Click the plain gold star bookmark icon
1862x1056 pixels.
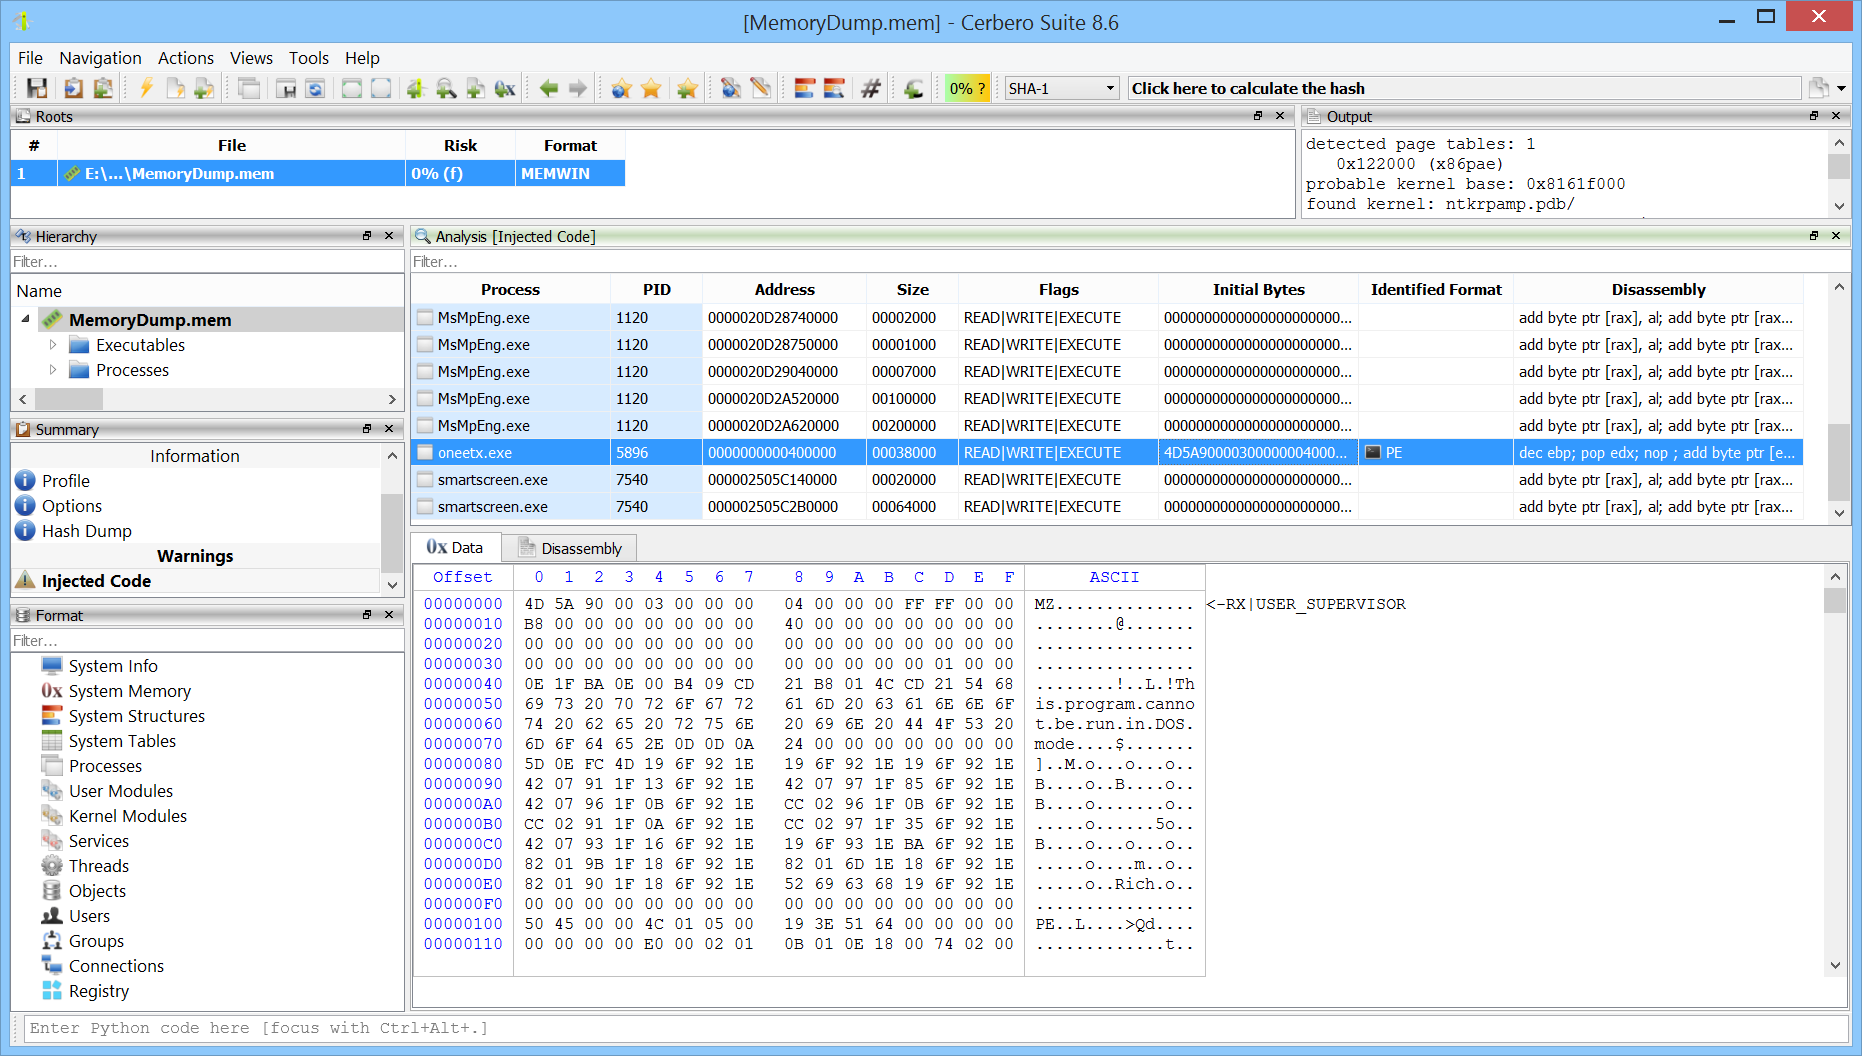pyautogui.click(x=651, y=89)
